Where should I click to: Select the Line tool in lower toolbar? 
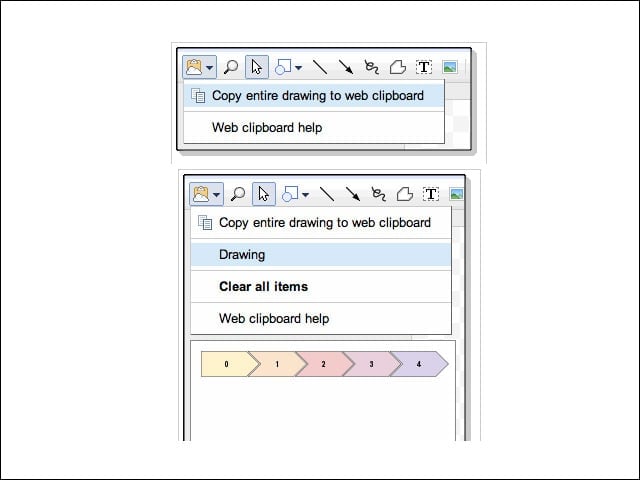pos(327,194)
